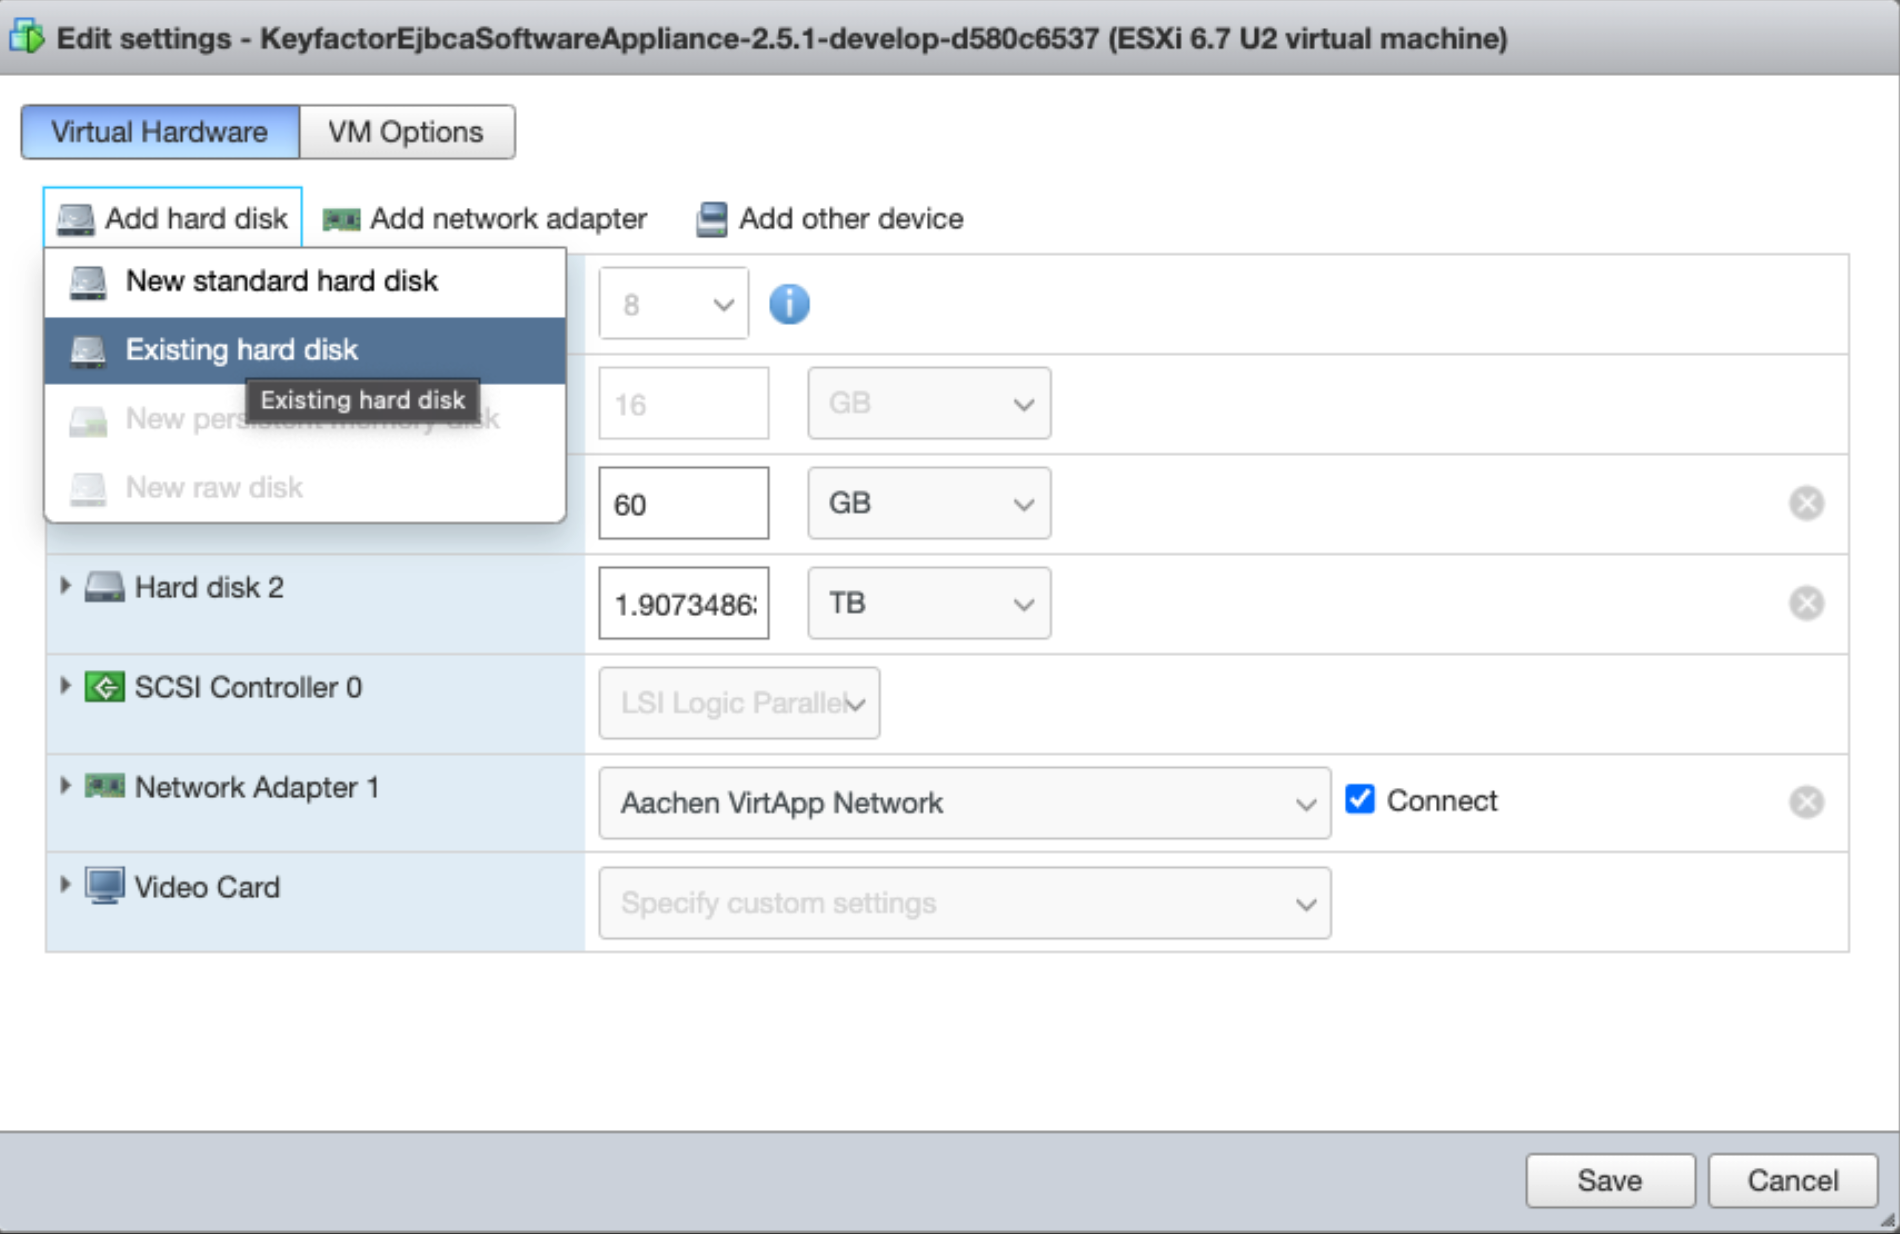Remove Hard disk 2 with X icon
The height and width of the screenshot is (1234, 1900).
[1806, 603]
